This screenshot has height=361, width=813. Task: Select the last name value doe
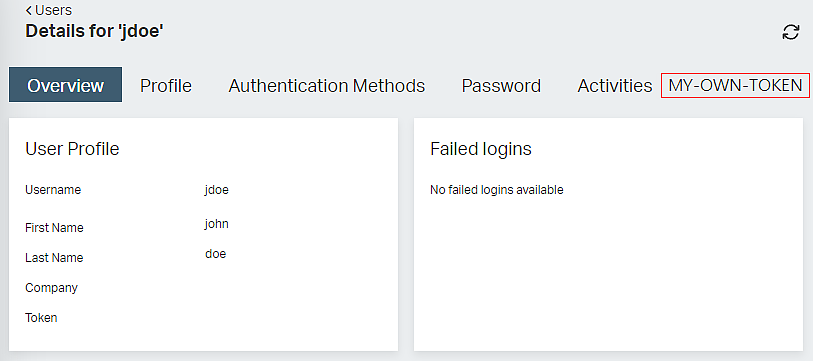tap(216, 254)
